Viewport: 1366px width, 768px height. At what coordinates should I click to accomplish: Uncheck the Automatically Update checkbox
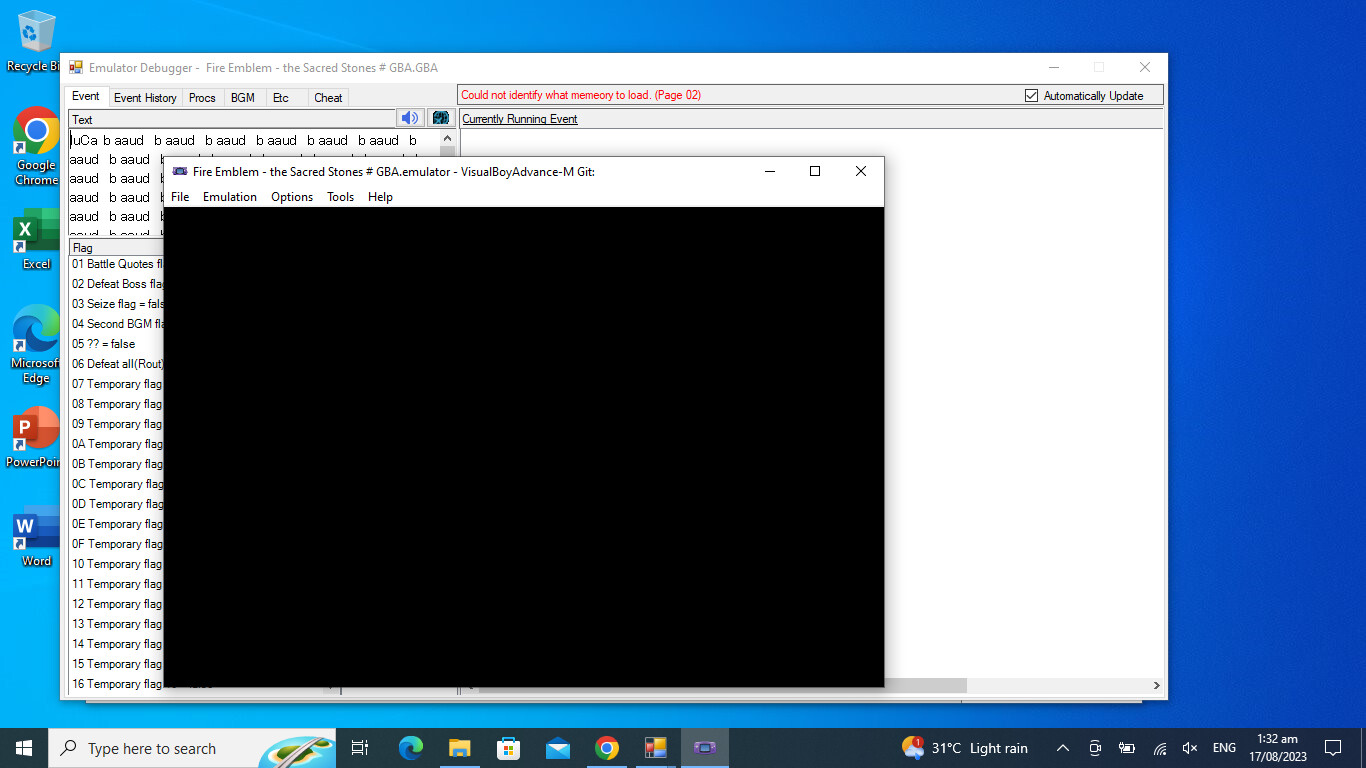click(1032, 96)
